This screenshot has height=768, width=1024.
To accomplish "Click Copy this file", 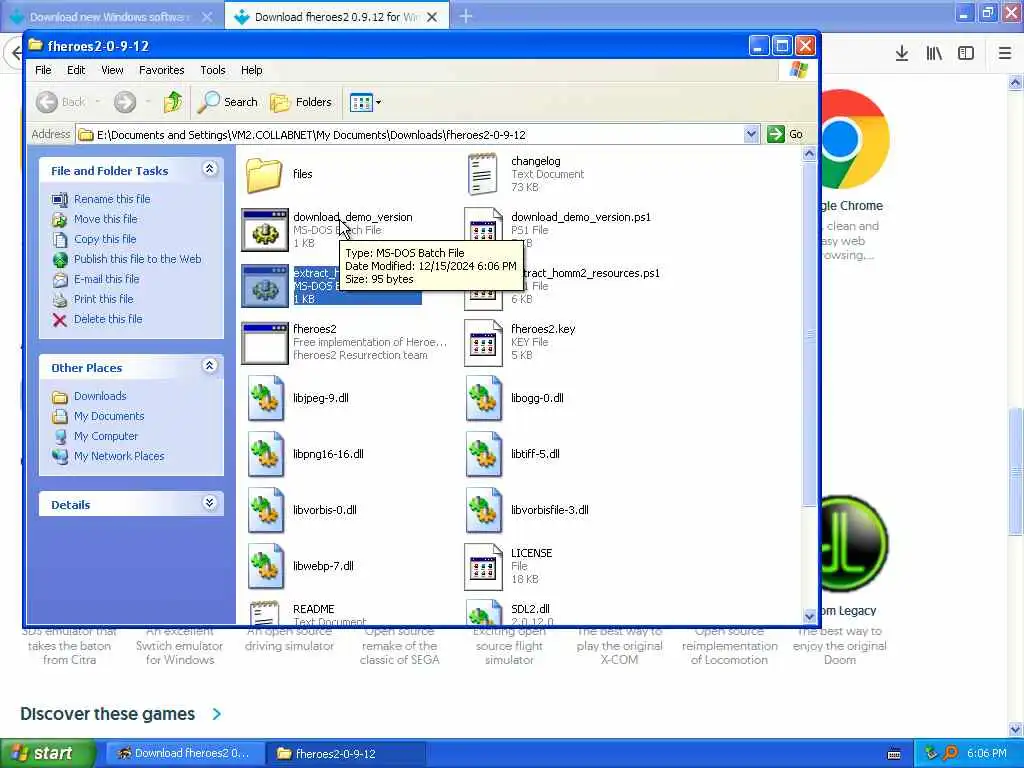I will [x=104, y=239].
